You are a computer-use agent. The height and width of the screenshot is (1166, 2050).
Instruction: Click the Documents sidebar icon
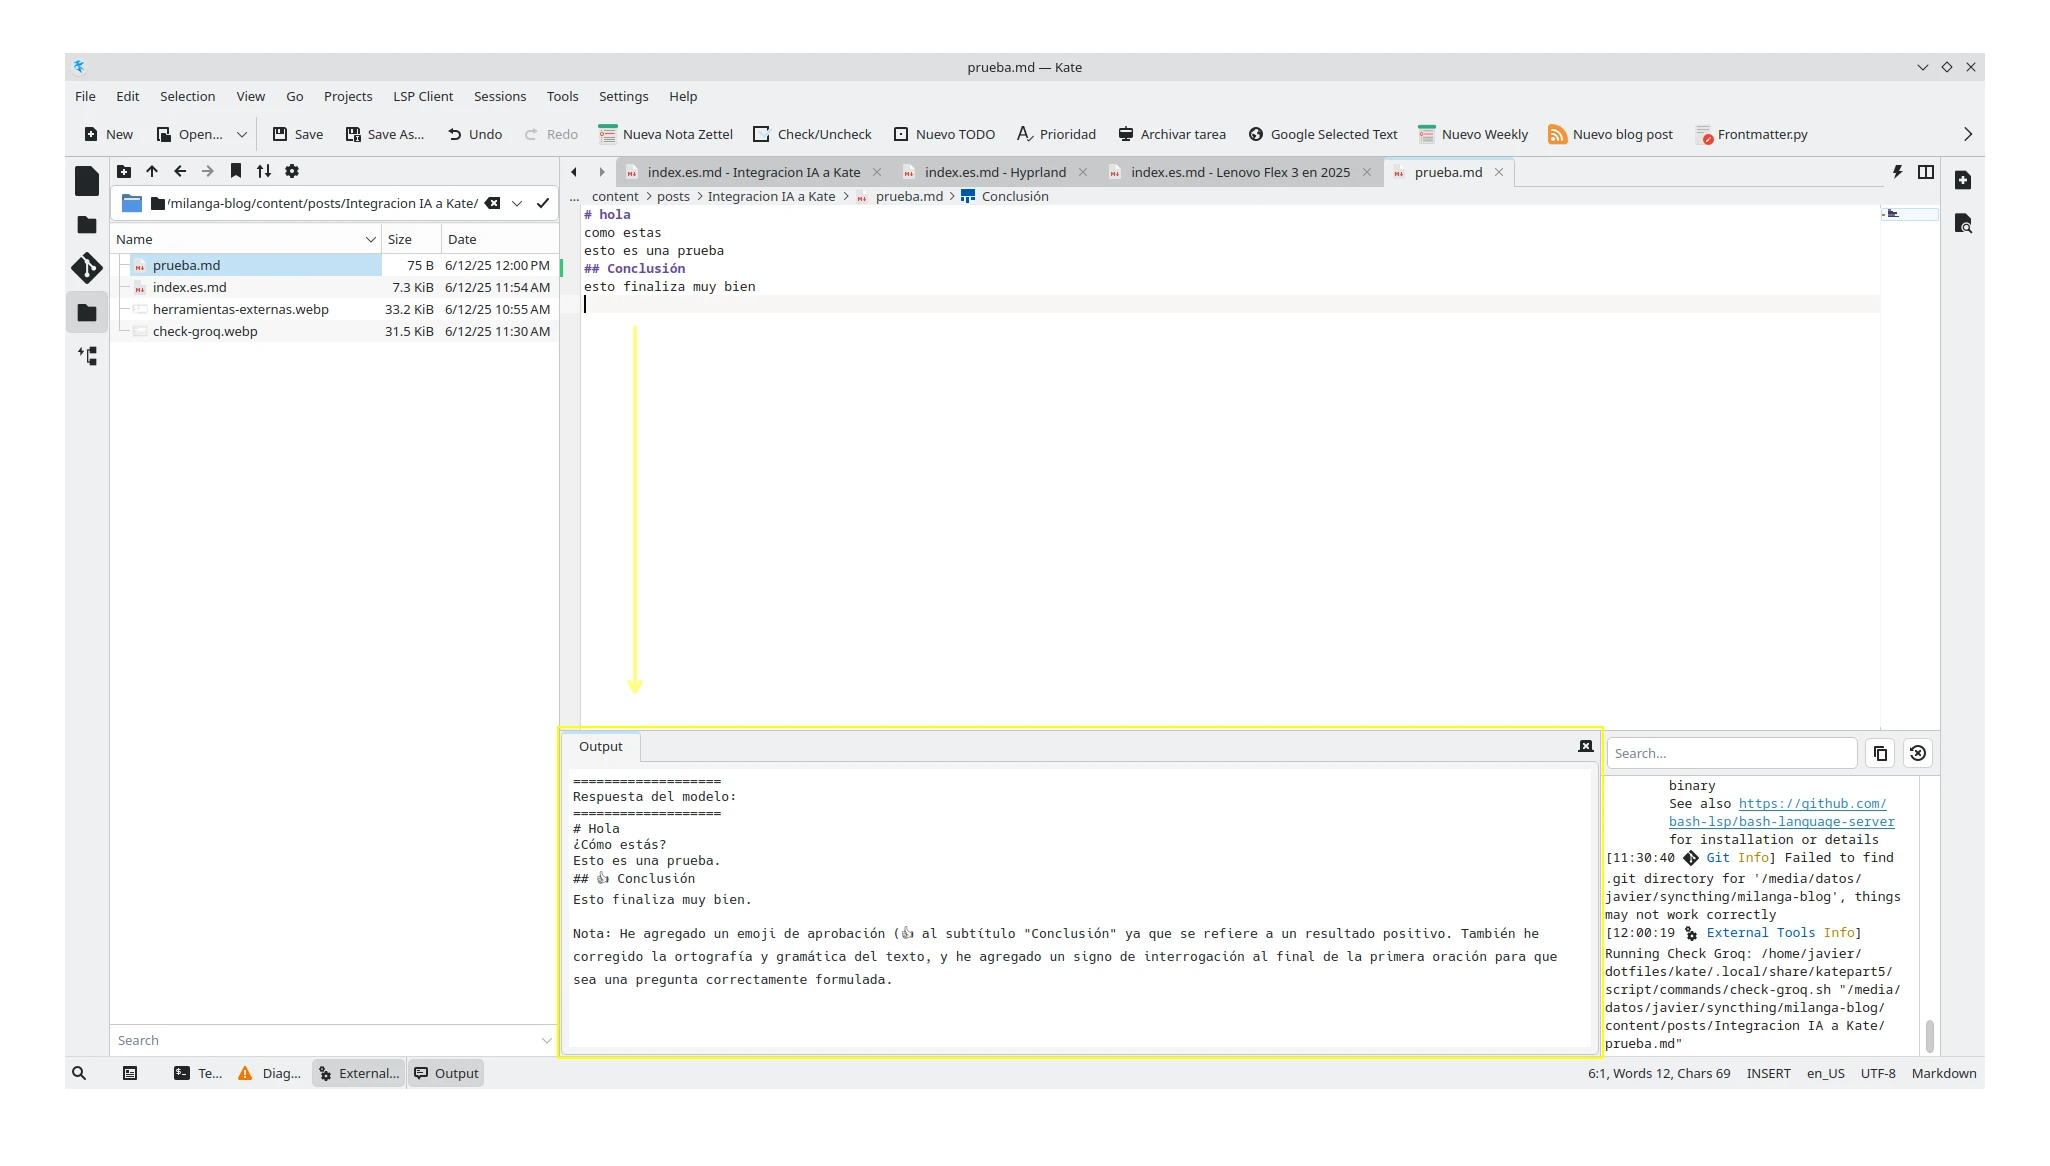87,181
